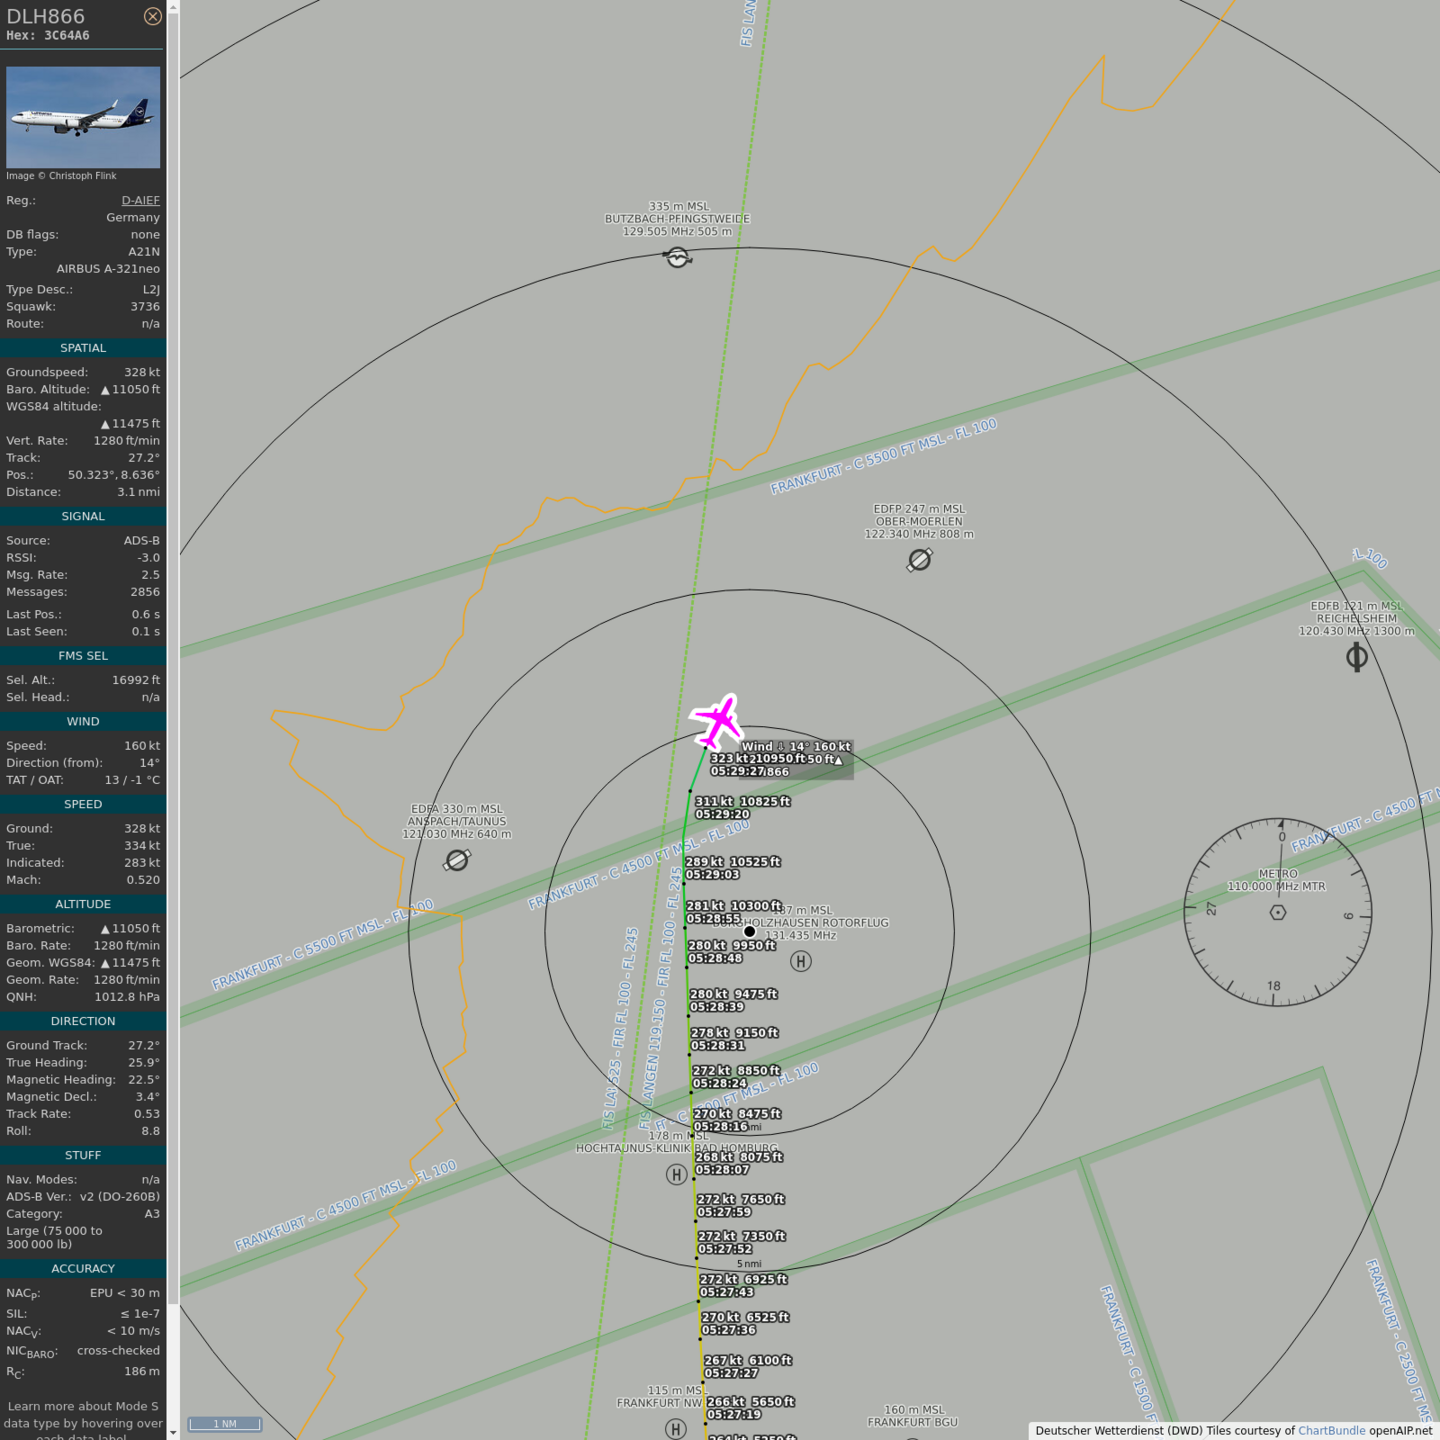Click the ALTITUDE section header
The height and width of the screenshot is (1440, 1440).
[83, 904]
